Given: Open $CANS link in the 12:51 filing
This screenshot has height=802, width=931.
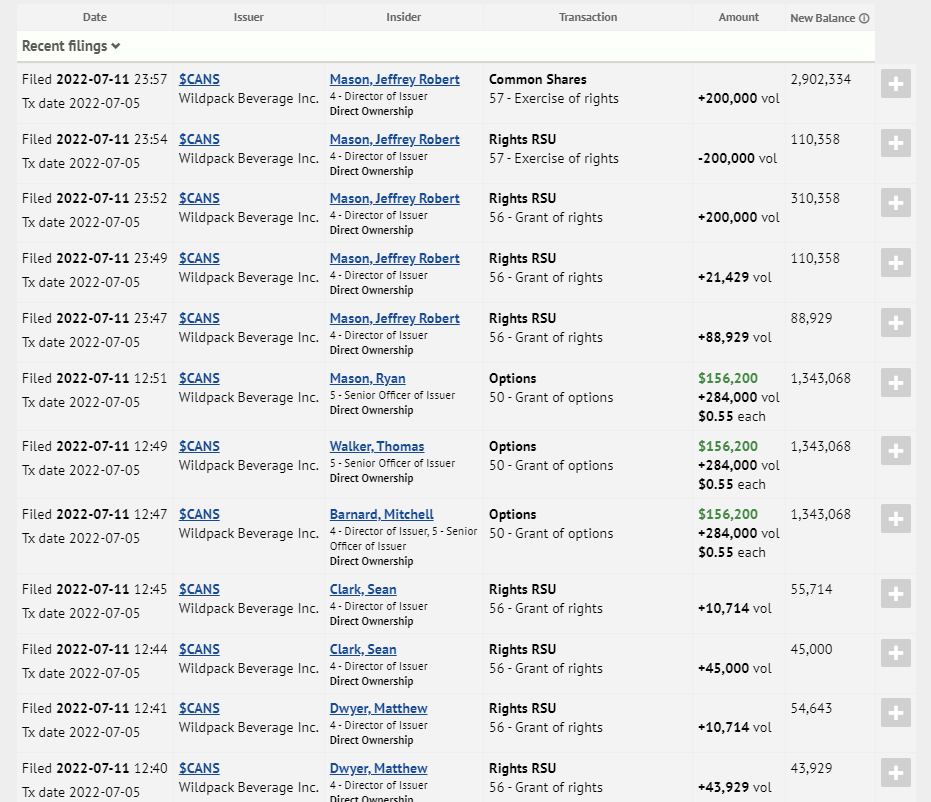Looking at the screenshot, I should pyautogui.click(x=200, y=378).
